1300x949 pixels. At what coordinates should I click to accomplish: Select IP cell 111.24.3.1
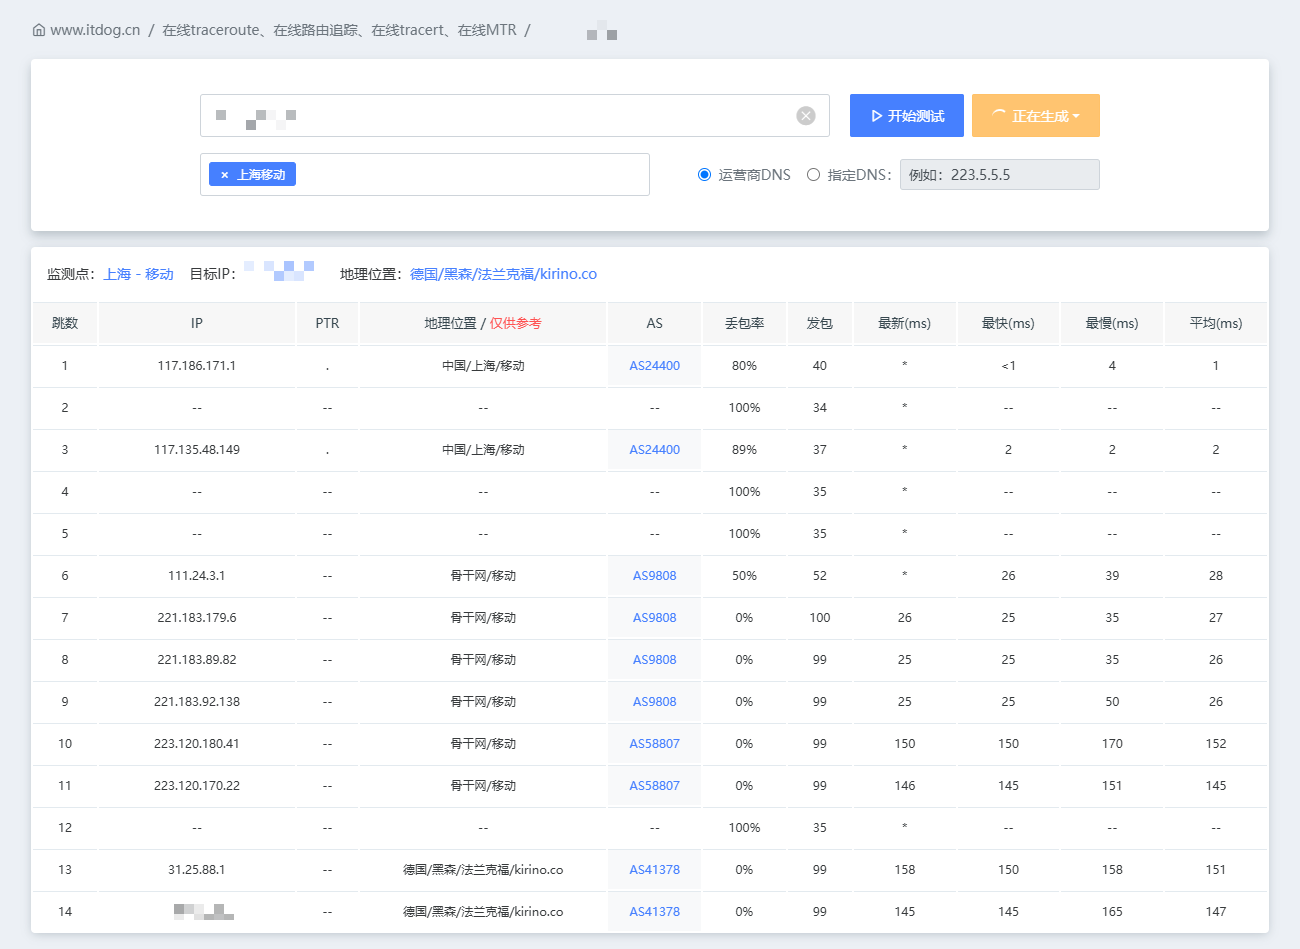[x=197, y=576]
